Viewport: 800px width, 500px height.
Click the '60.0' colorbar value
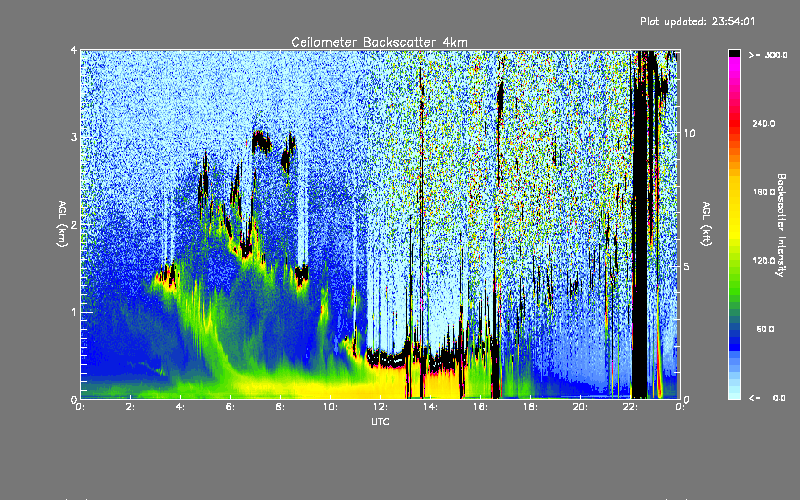[765, 329]
